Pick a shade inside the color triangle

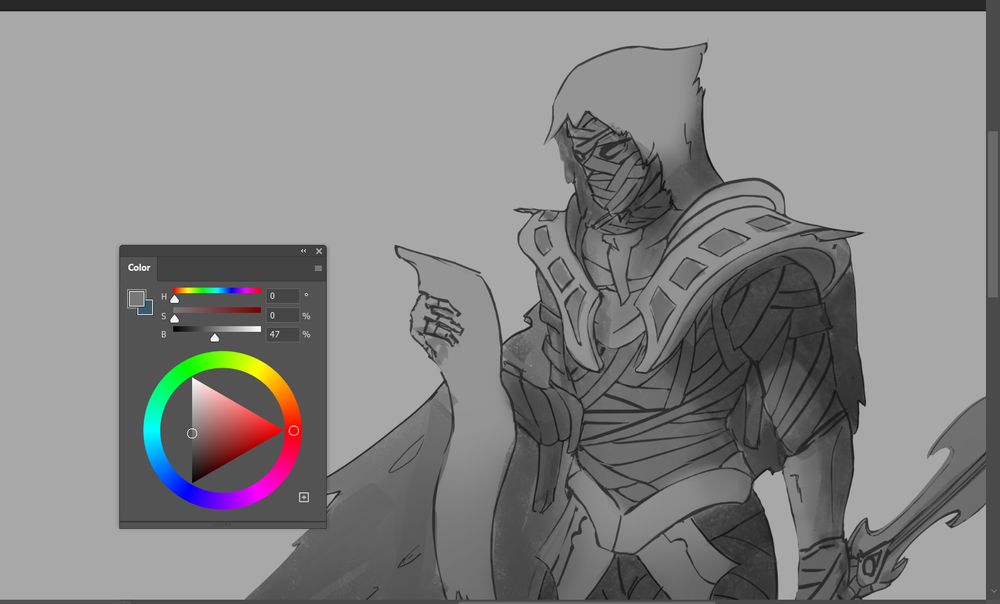pyautogui.click(x=223, y=431)
